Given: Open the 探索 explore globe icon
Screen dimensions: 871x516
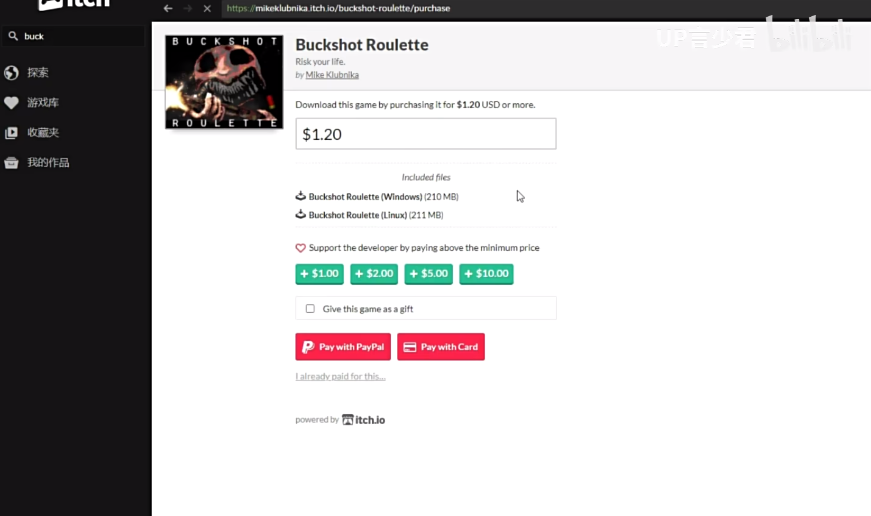Looking at the screenshot, I should [11, 73].
